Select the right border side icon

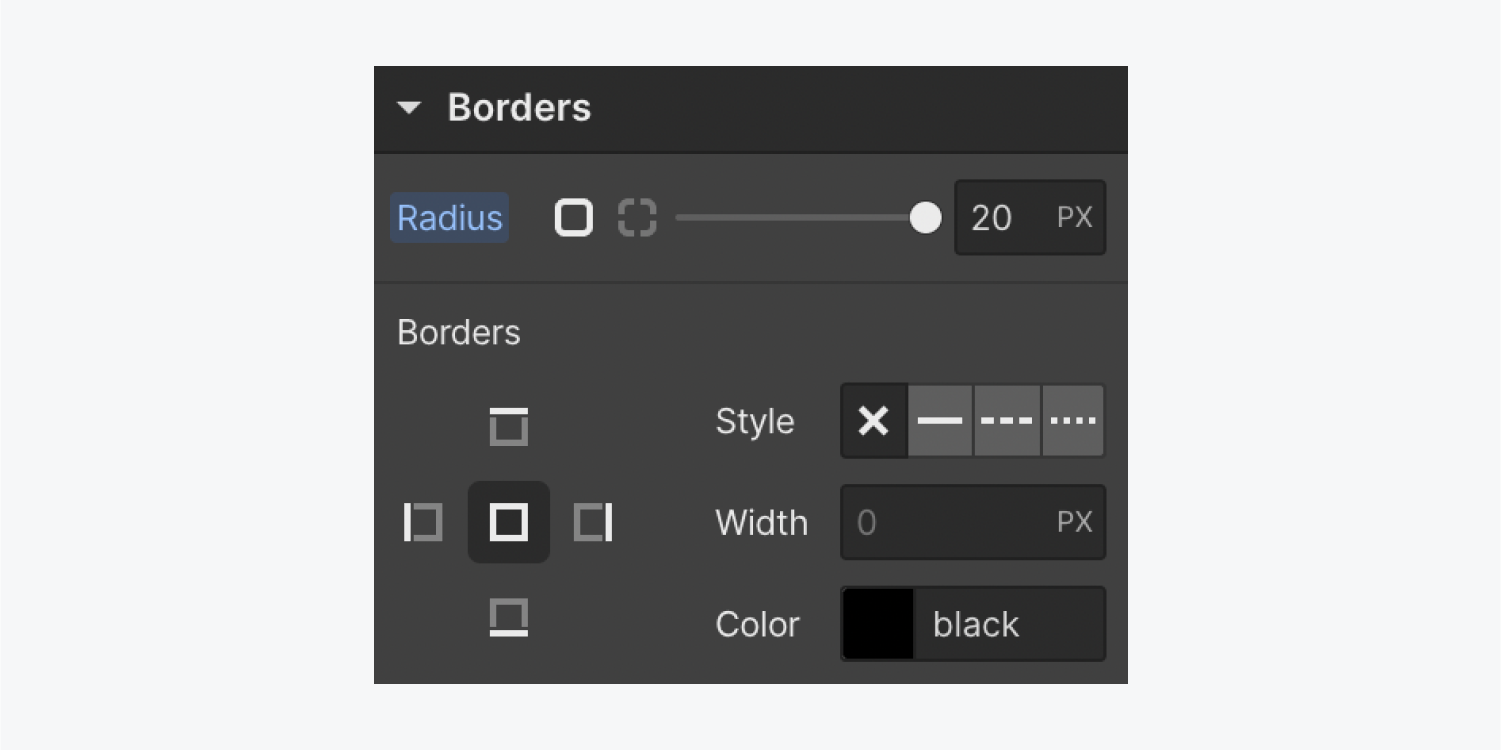coord(593,522)
